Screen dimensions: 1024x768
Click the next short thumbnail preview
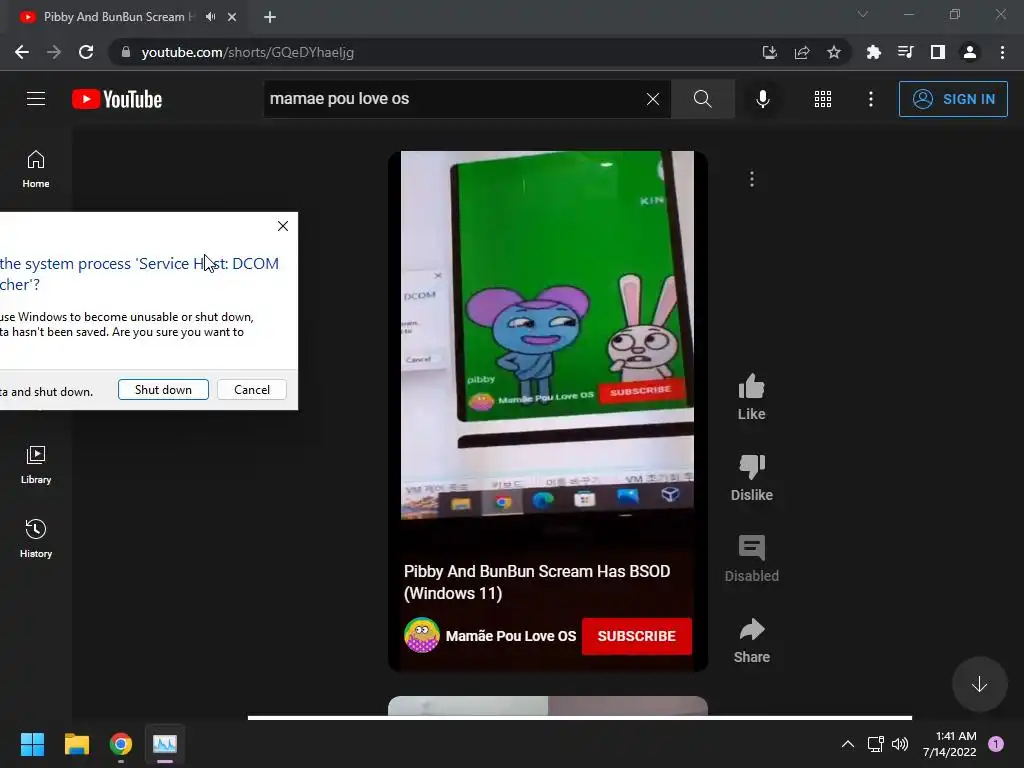coord(547,706)
